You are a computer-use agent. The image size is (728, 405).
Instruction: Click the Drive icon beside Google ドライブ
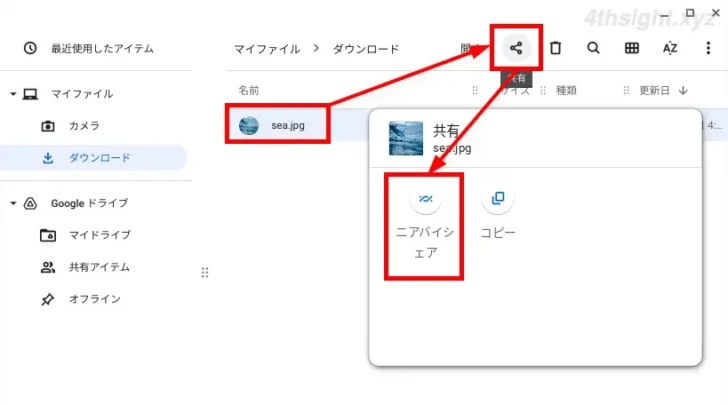(30, 203)
